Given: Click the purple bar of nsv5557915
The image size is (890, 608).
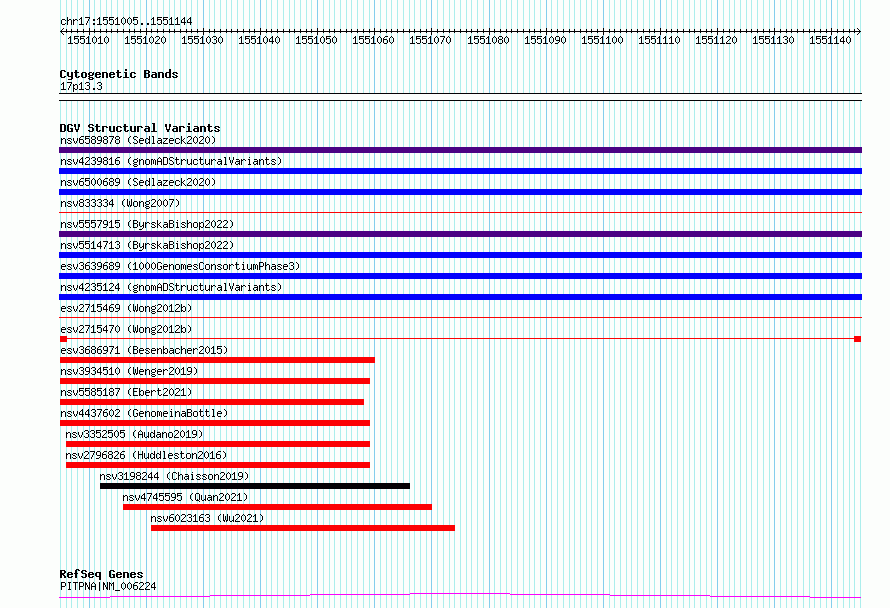Looking at the screenshot, I should pos(460,234).
